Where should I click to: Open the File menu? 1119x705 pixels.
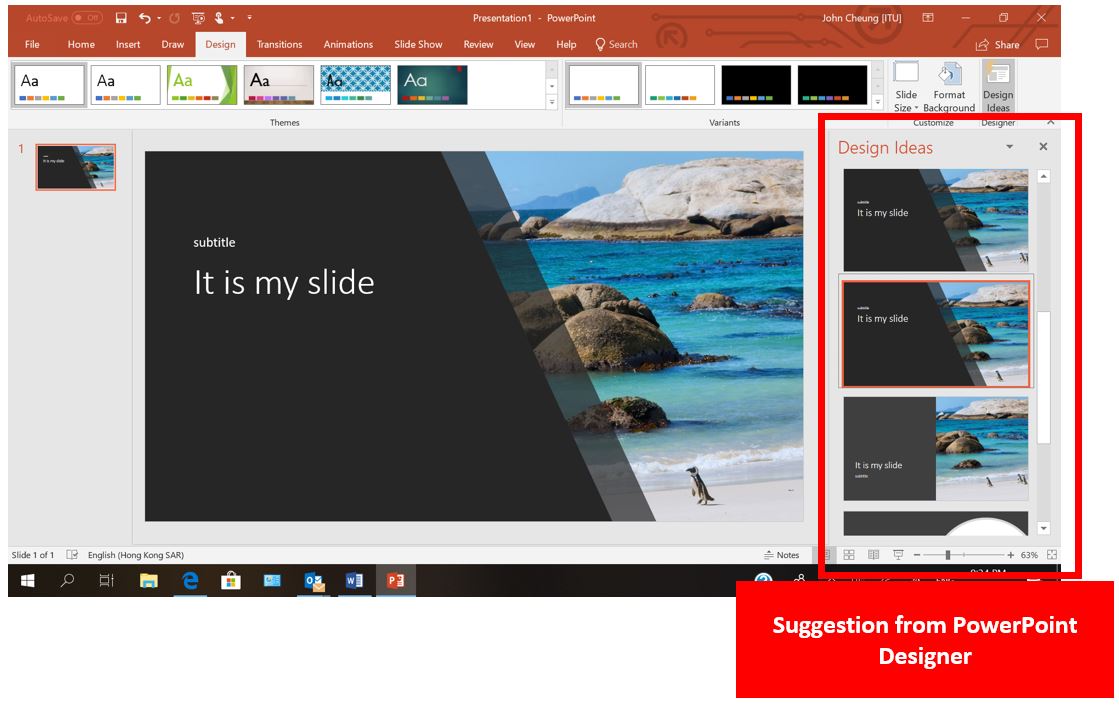32,44
